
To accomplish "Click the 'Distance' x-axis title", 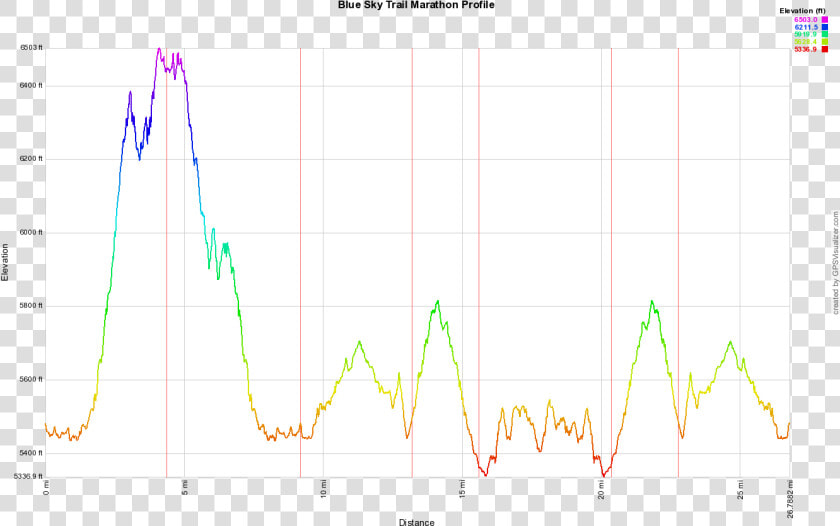I will (x=416, y=522).
